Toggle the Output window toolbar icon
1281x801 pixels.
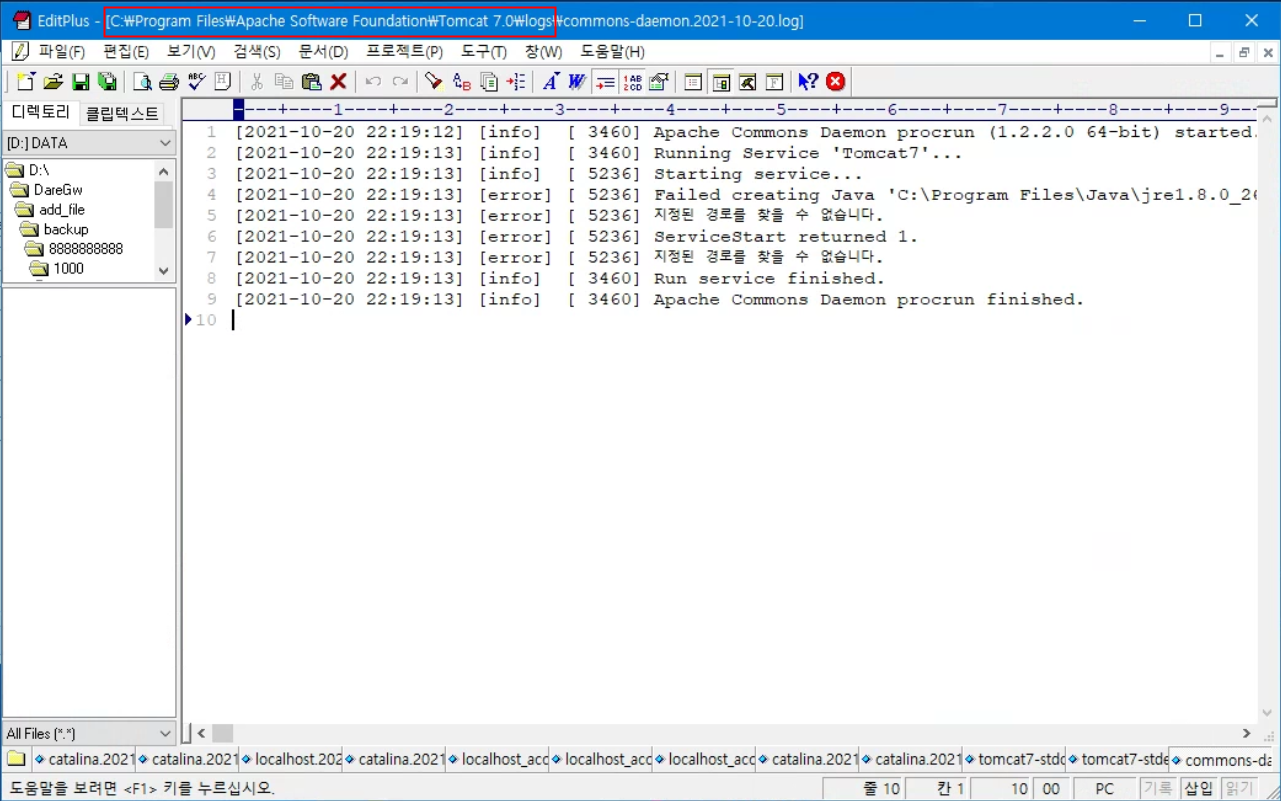pyautogui.click(x=747, y=82)
